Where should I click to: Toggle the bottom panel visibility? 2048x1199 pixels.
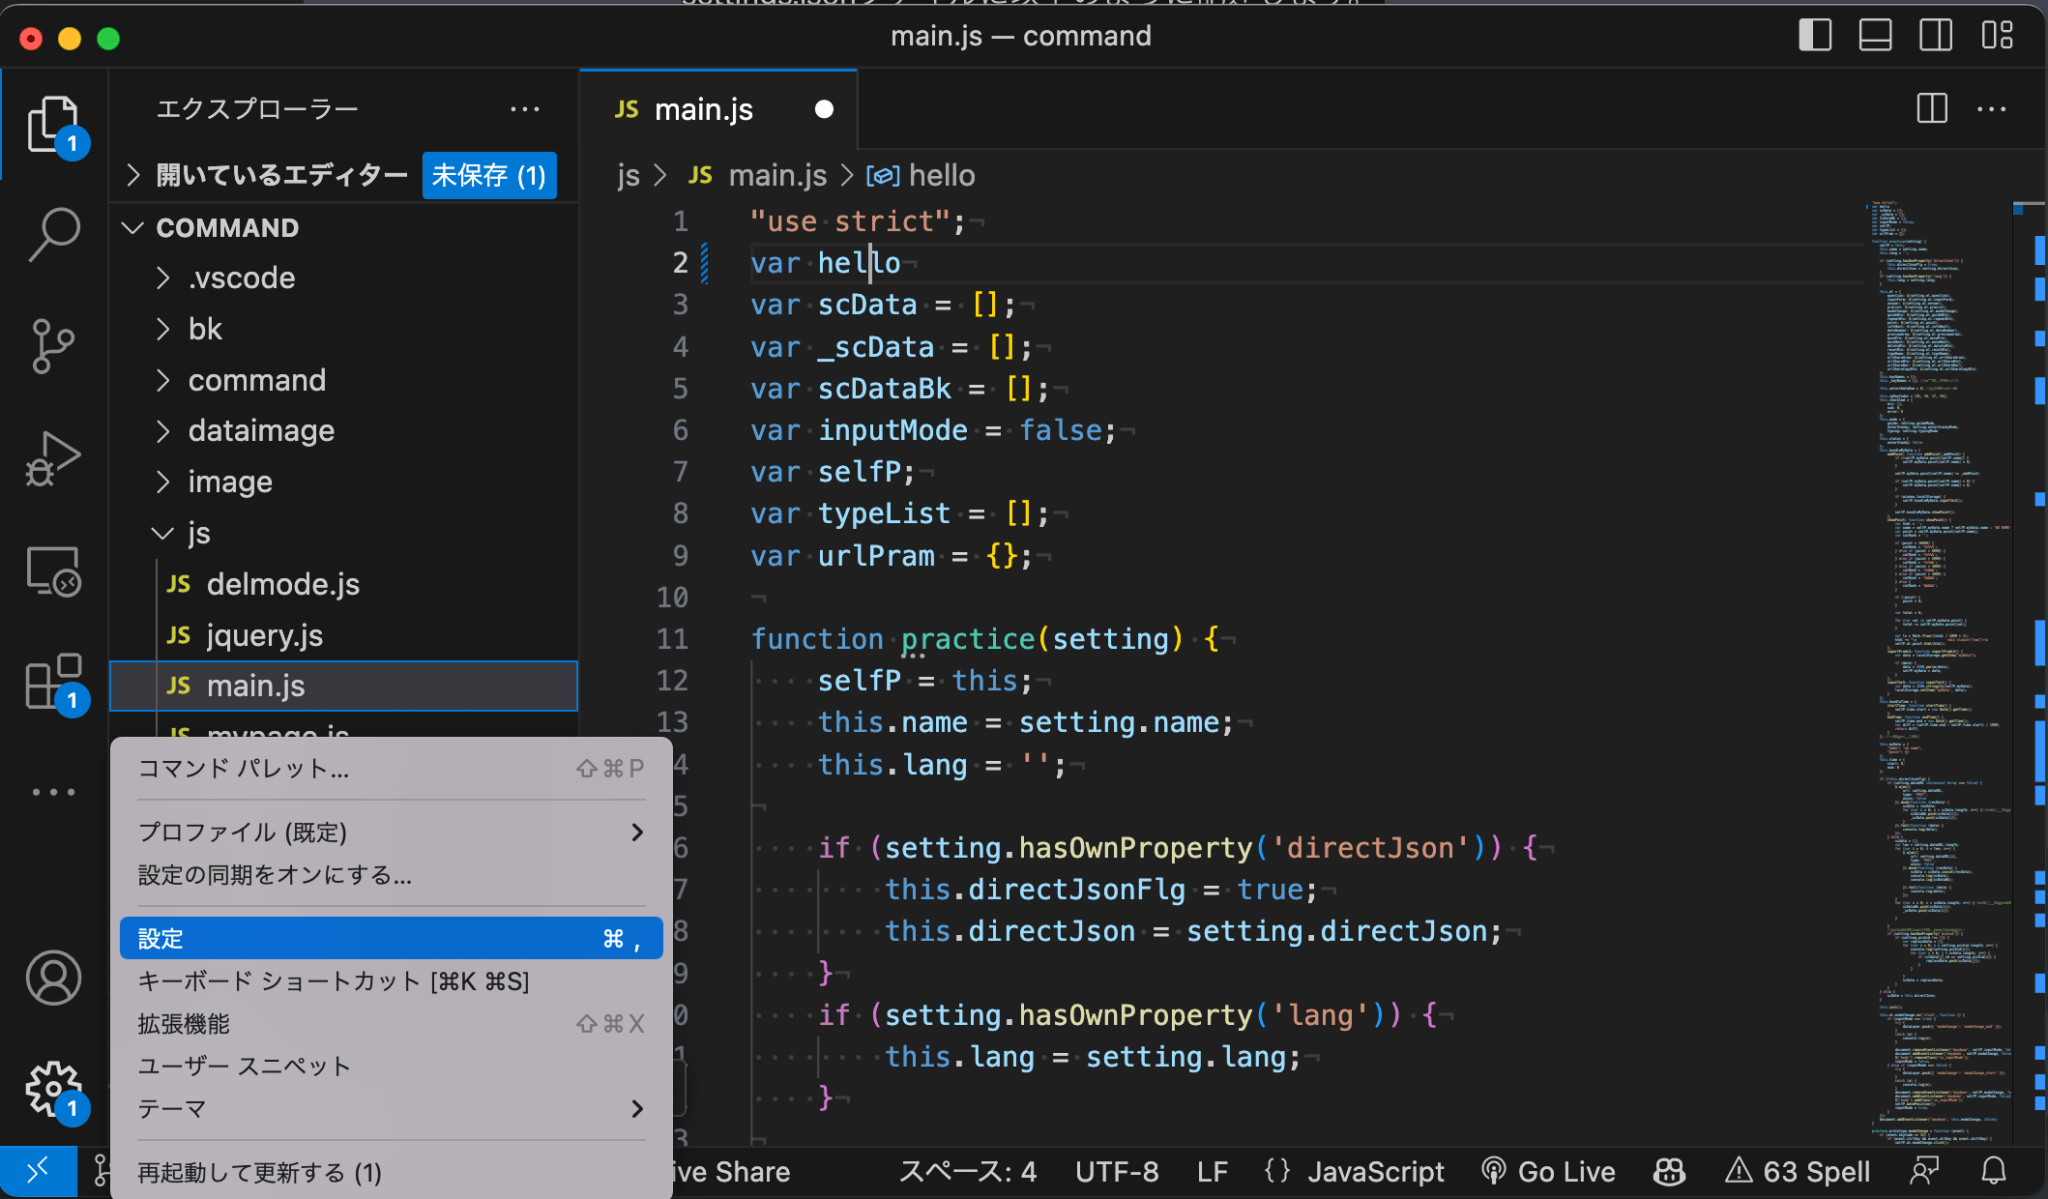(x=1875, y=35)
